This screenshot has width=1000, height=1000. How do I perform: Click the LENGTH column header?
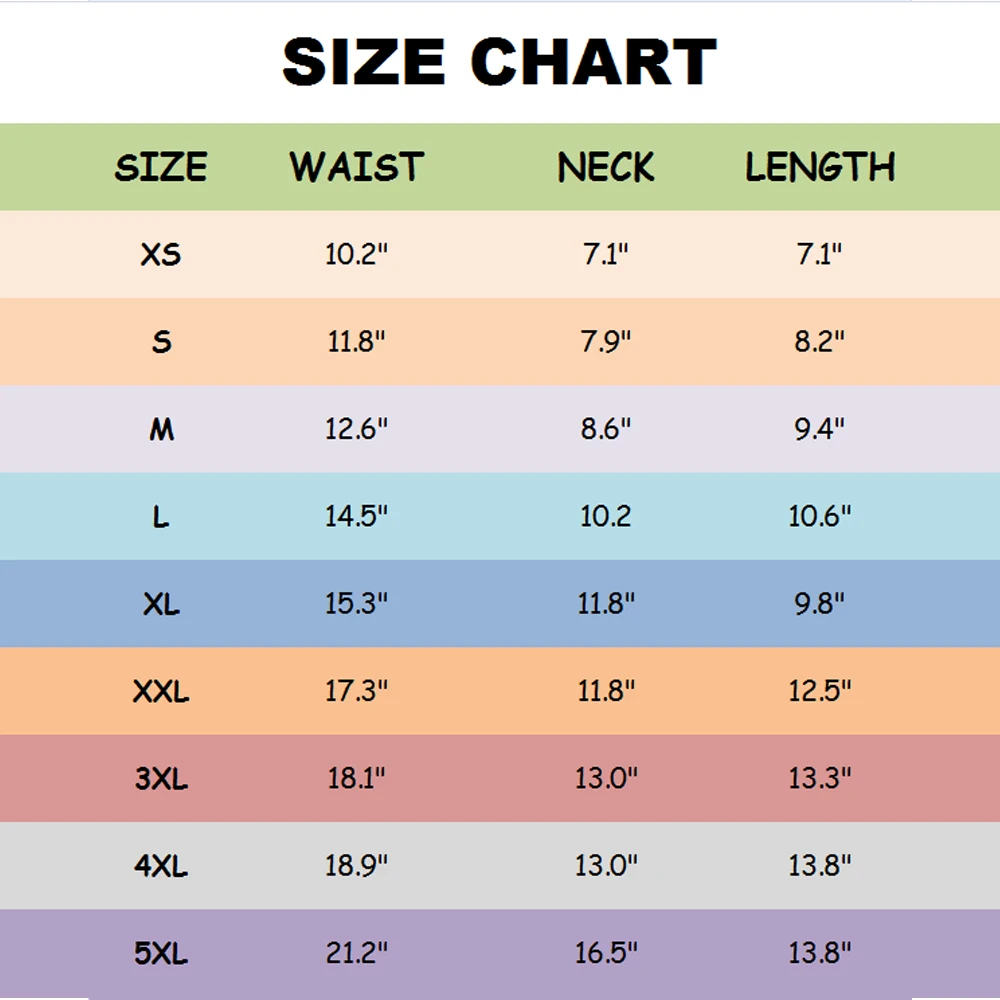tap(820, 167)
